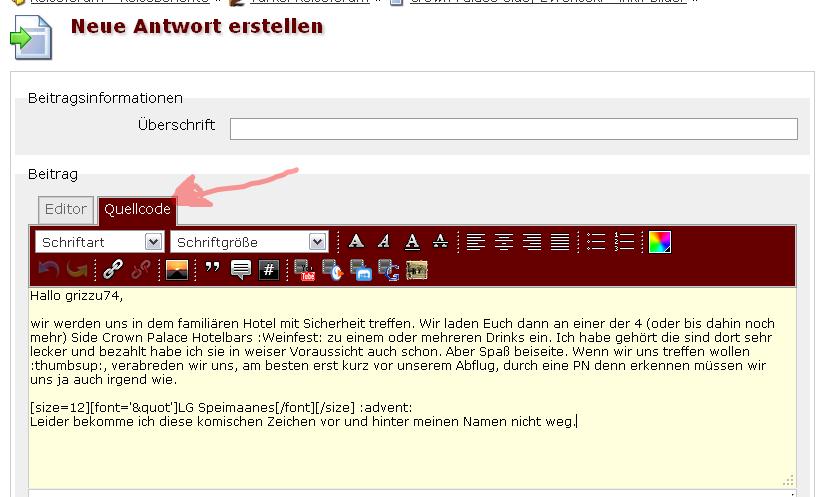Insert code block with hash icon
826x497 pixels.
coord(268,269)
